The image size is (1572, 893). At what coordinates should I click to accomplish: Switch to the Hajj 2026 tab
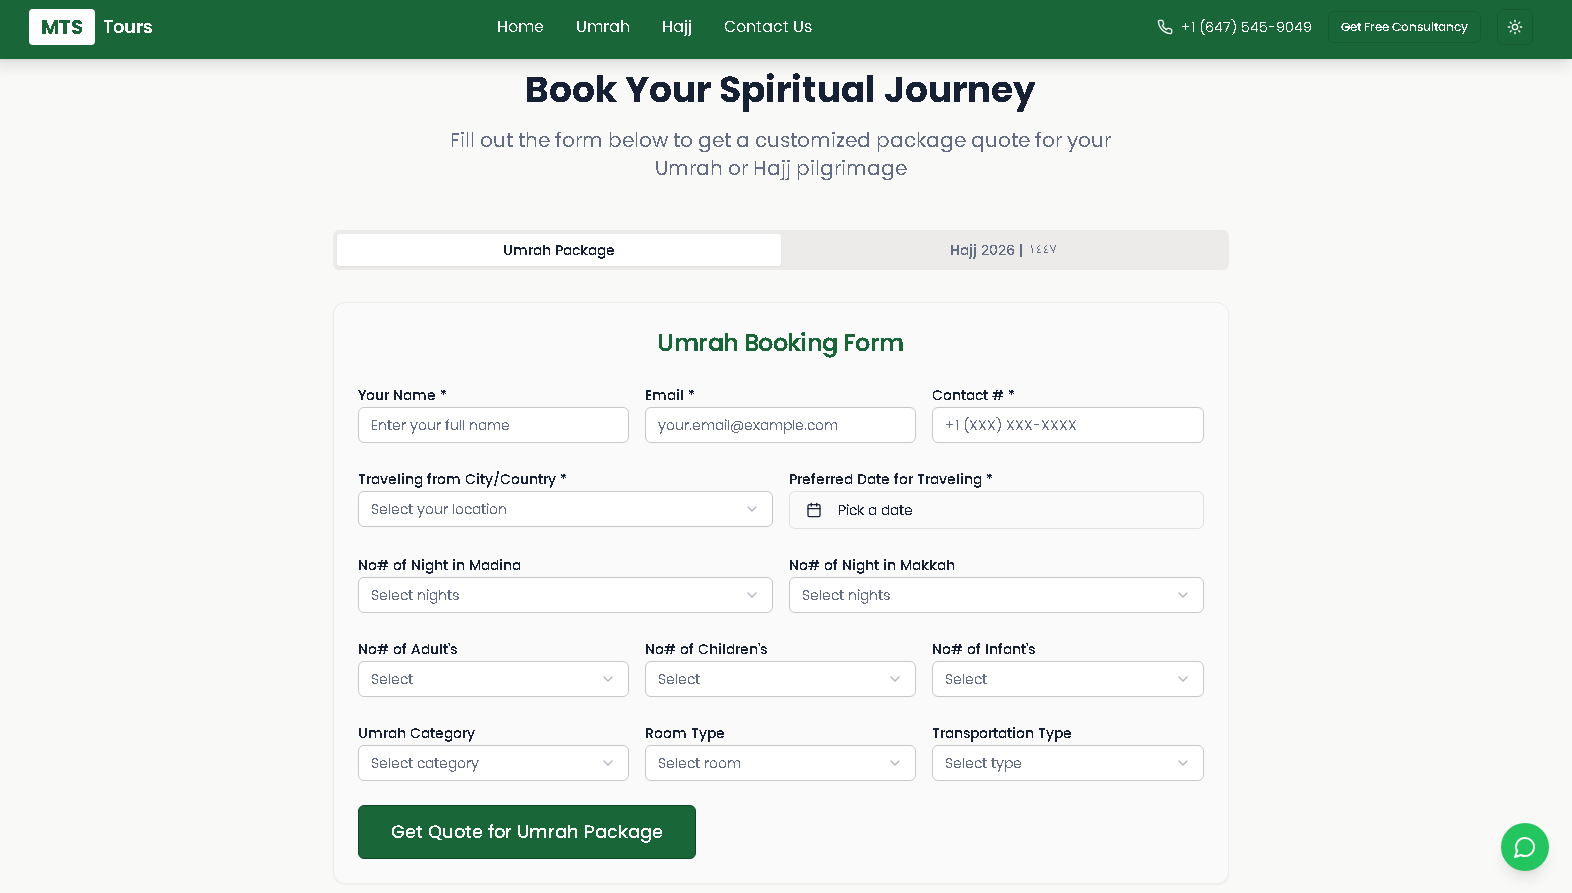(x=1003, y=250)
